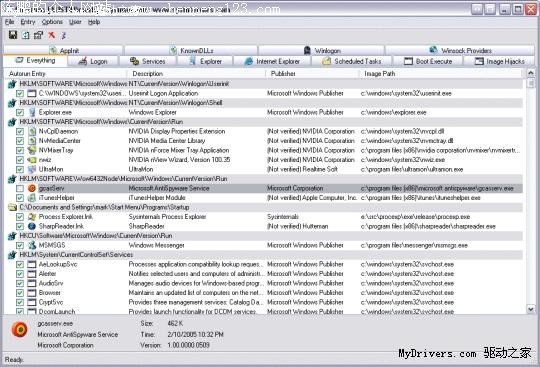The width and height of the screenshot is (540, 367).
Task: Select the HKCU\Software\...\Run key row
Action: pos(264,236)
